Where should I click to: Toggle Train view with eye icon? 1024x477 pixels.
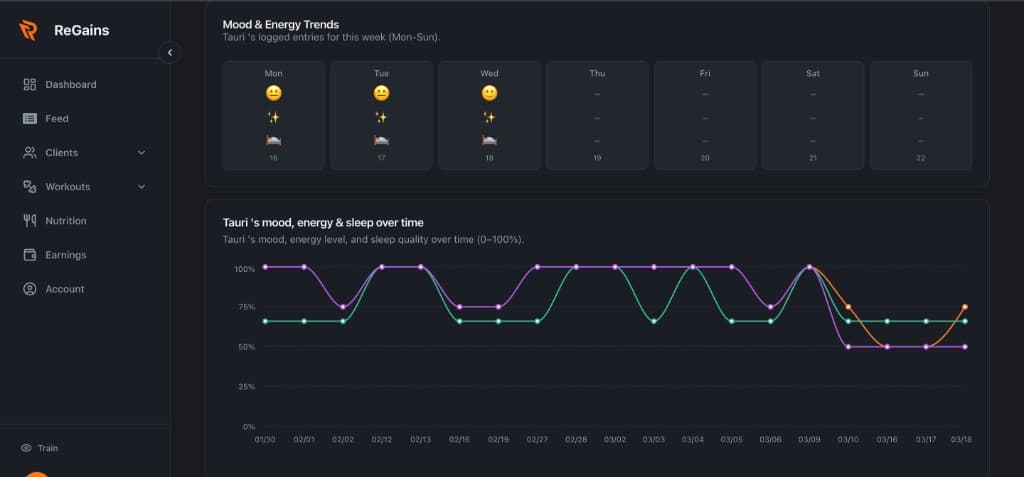click(27, 448)
